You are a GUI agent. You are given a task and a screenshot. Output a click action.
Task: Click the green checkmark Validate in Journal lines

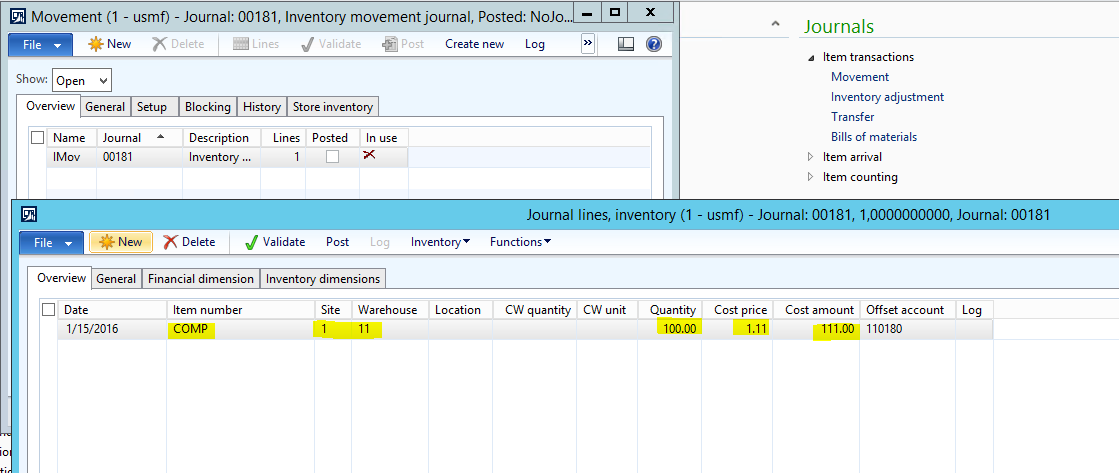(251, 242)
